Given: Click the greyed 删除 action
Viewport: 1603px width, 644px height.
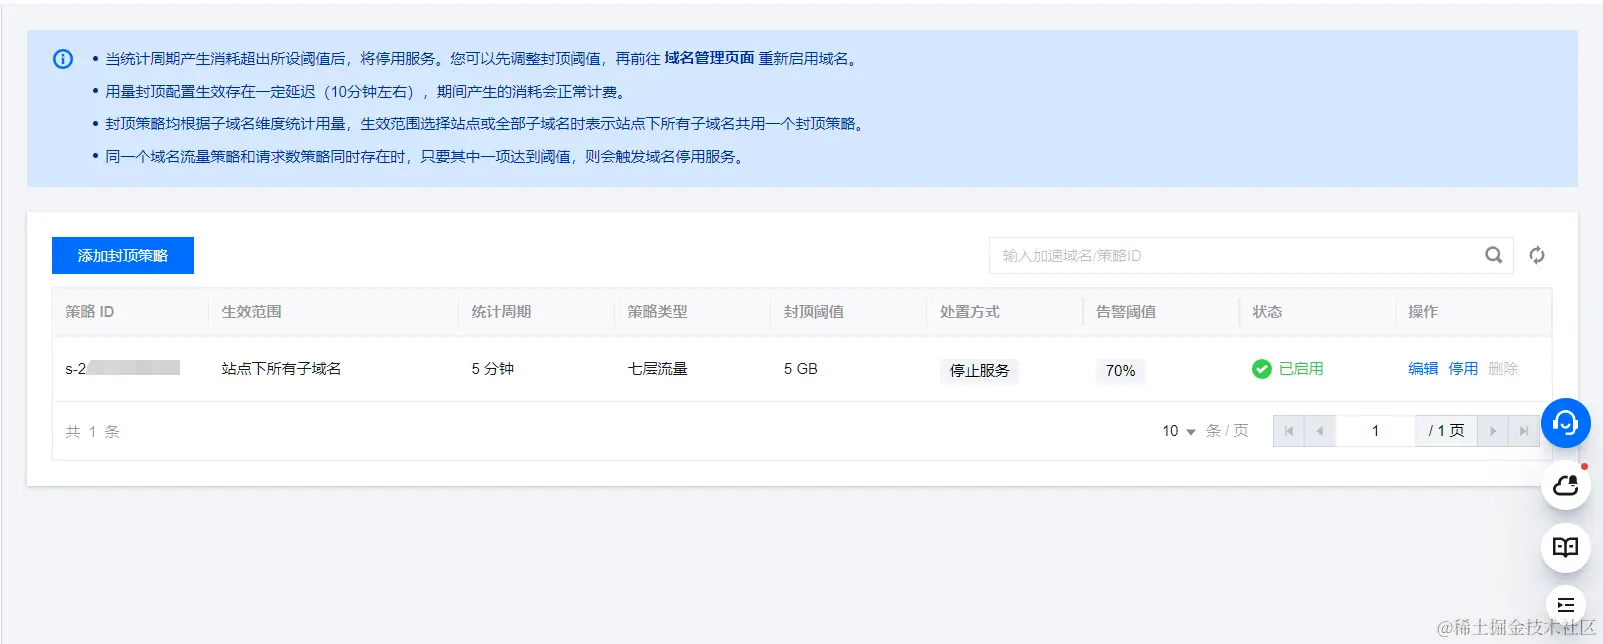Looking at the screenshot, I should coord(1503,368).
